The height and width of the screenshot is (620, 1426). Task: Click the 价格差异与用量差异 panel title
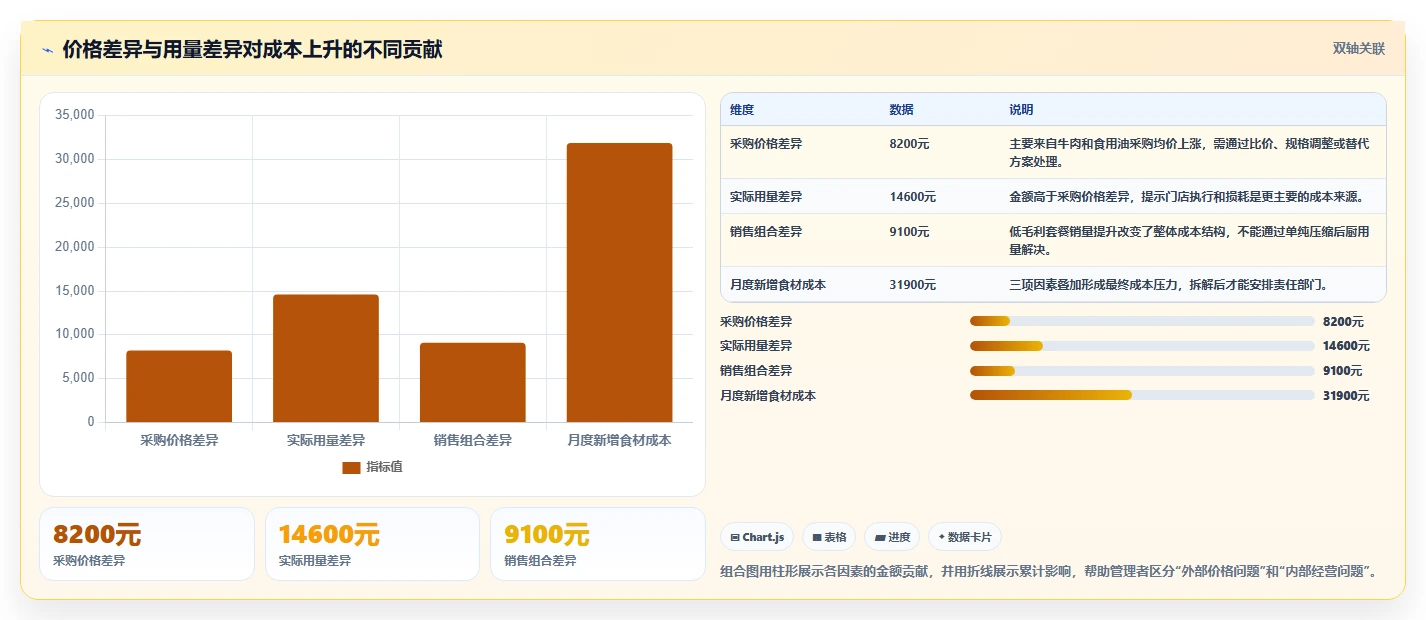coord(252,50)
